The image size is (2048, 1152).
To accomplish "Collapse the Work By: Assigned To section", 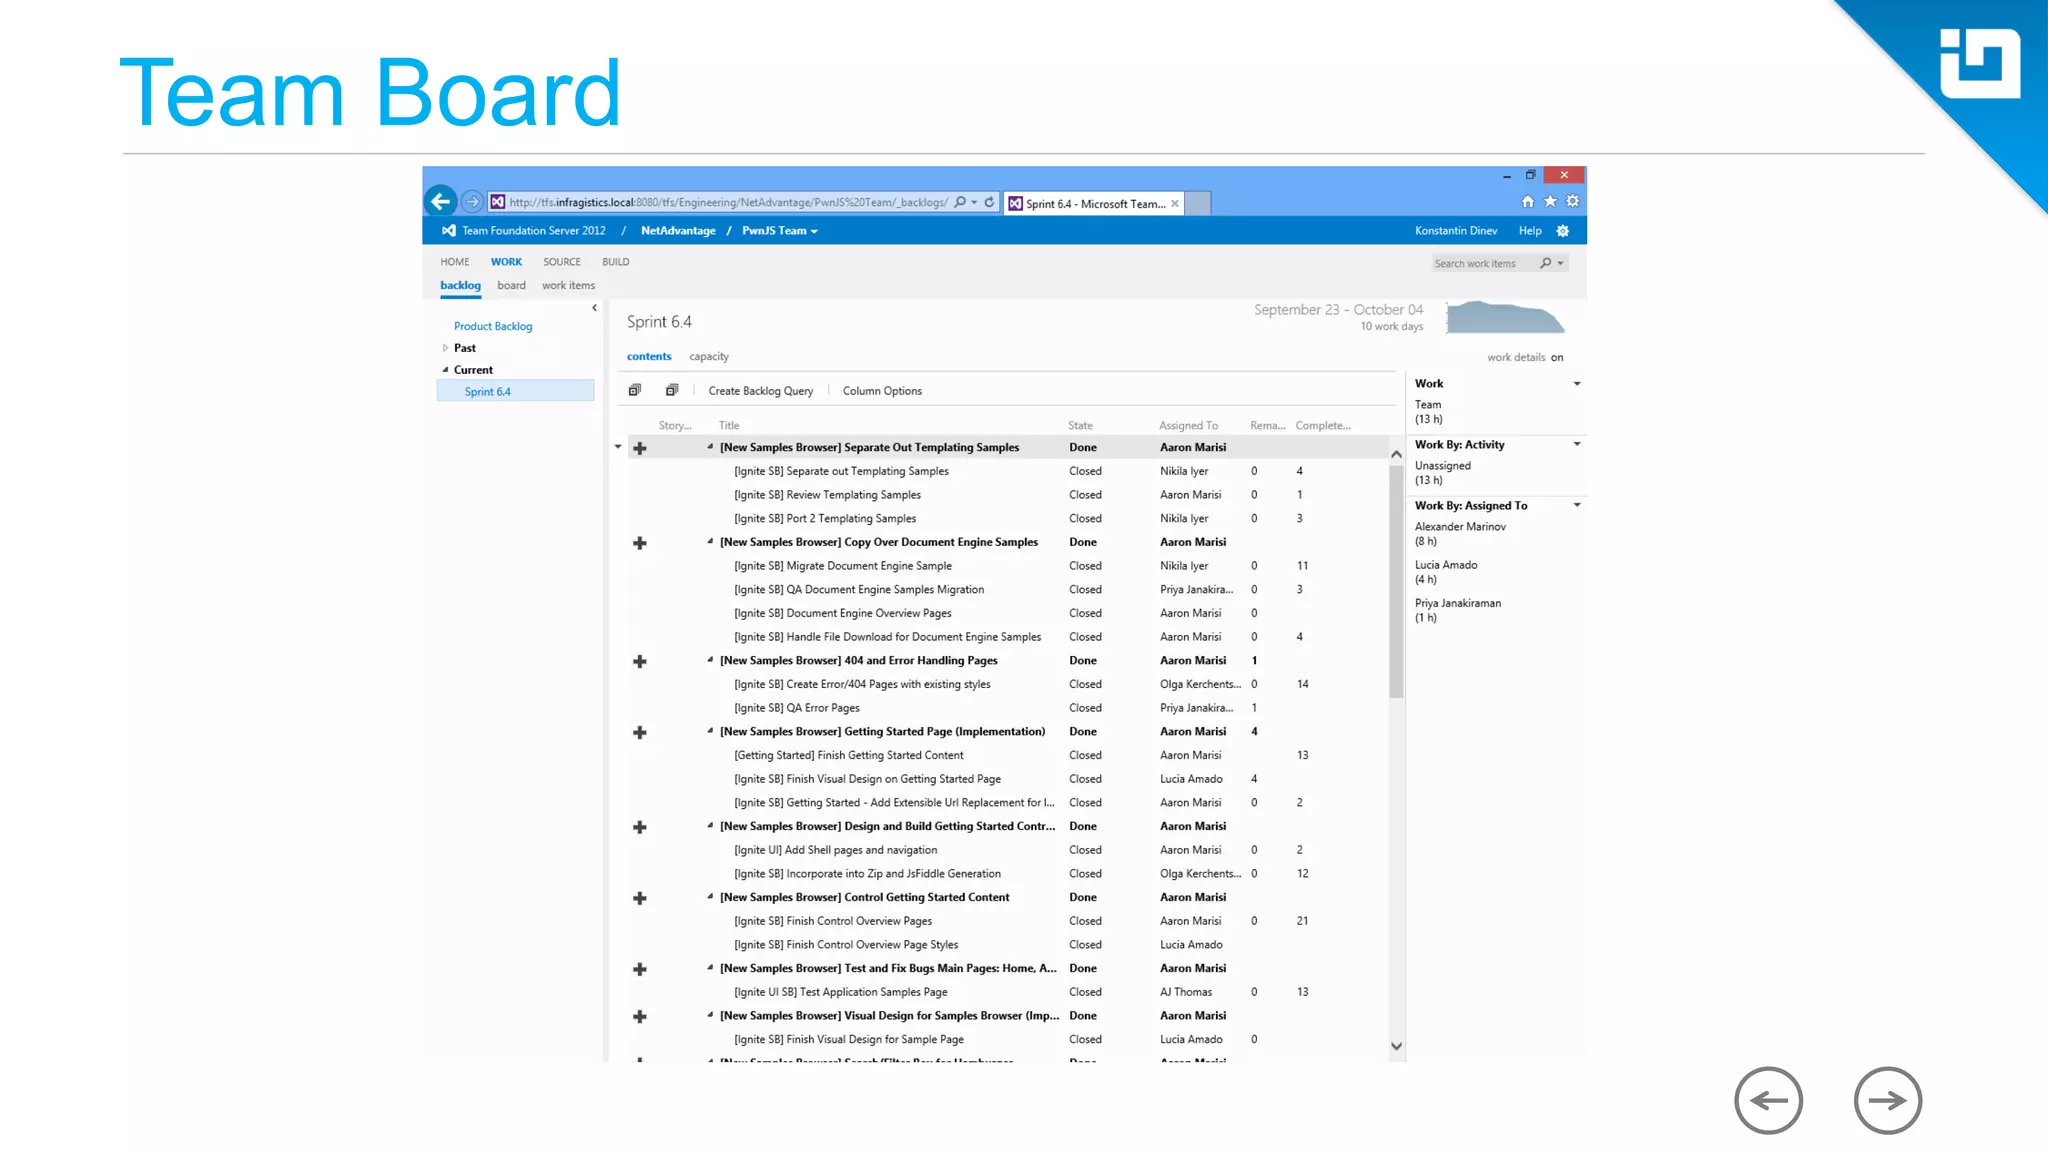I will (1577, 505).
